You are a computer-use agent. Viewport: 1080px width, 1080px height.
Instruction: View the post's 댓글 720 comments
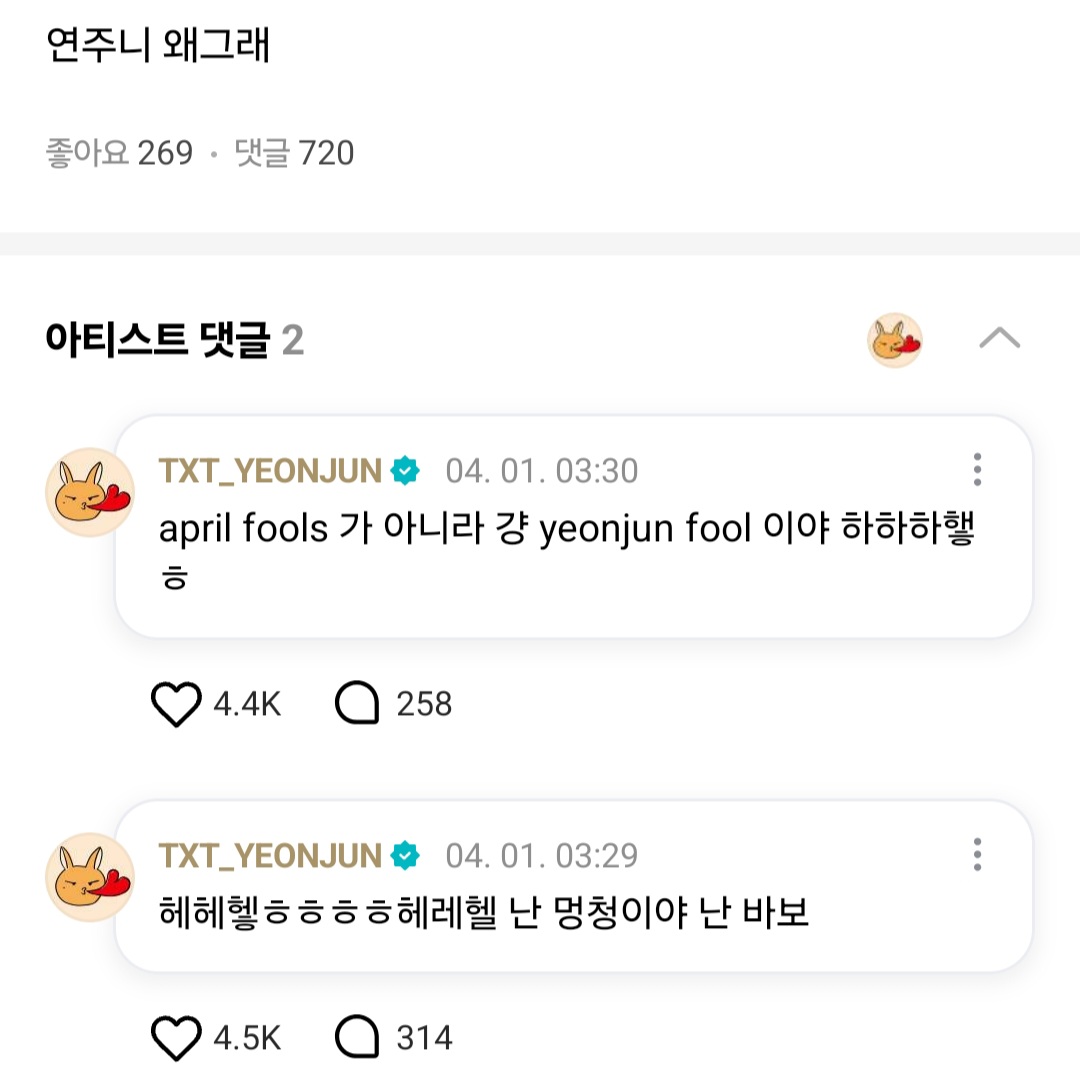click(294, 153)
